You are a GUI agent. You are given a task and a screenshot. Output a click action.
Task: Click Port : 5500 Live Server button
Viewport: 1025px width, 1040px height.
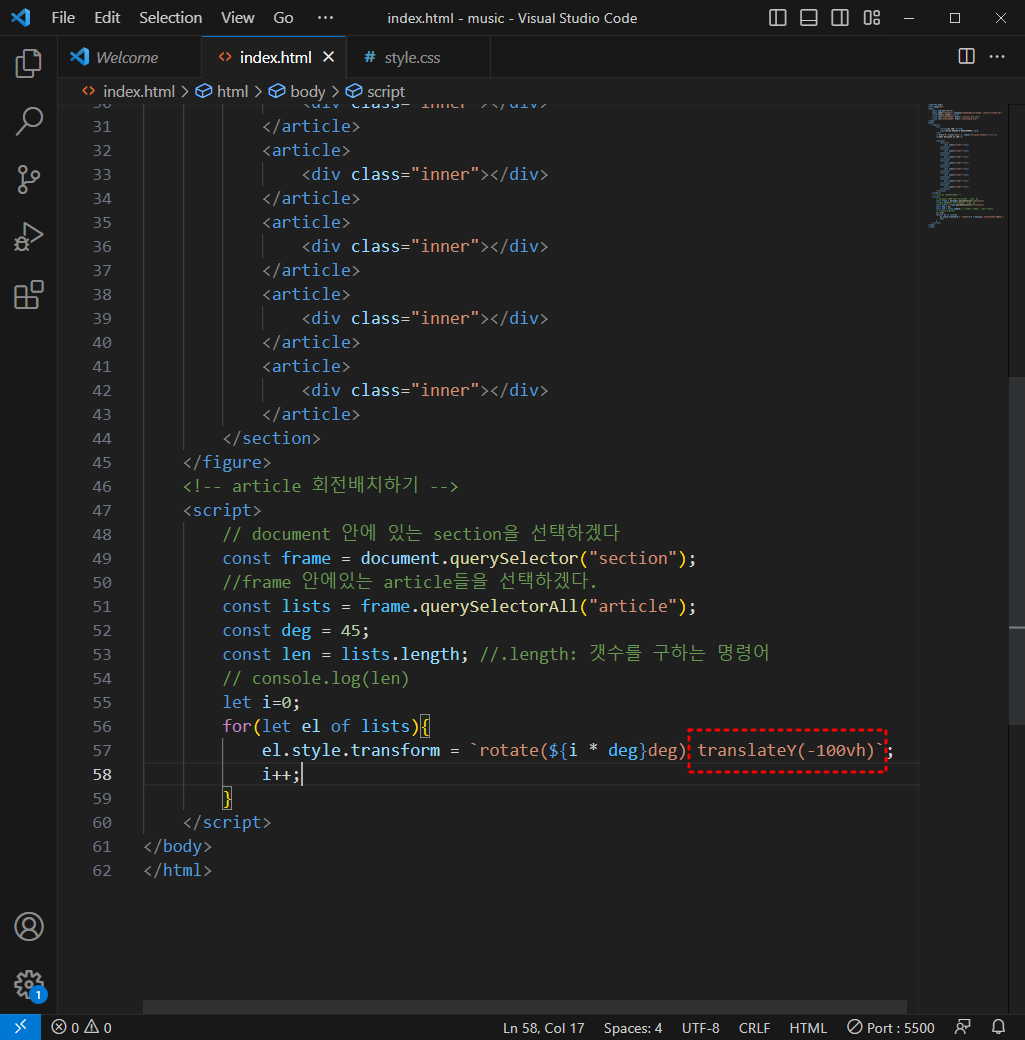click(x=891, y=1027)
